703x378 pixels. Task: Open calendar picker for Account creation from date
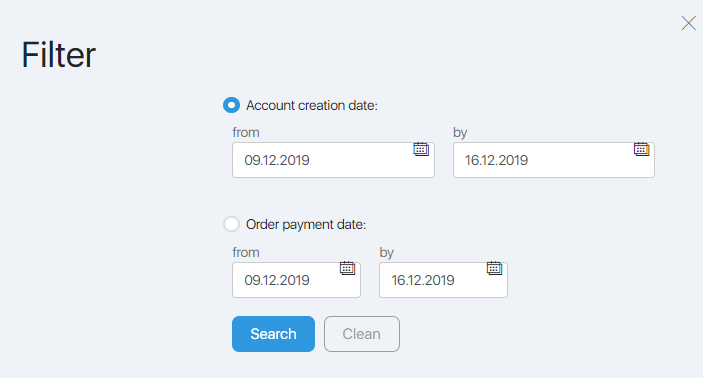(421, 149)
